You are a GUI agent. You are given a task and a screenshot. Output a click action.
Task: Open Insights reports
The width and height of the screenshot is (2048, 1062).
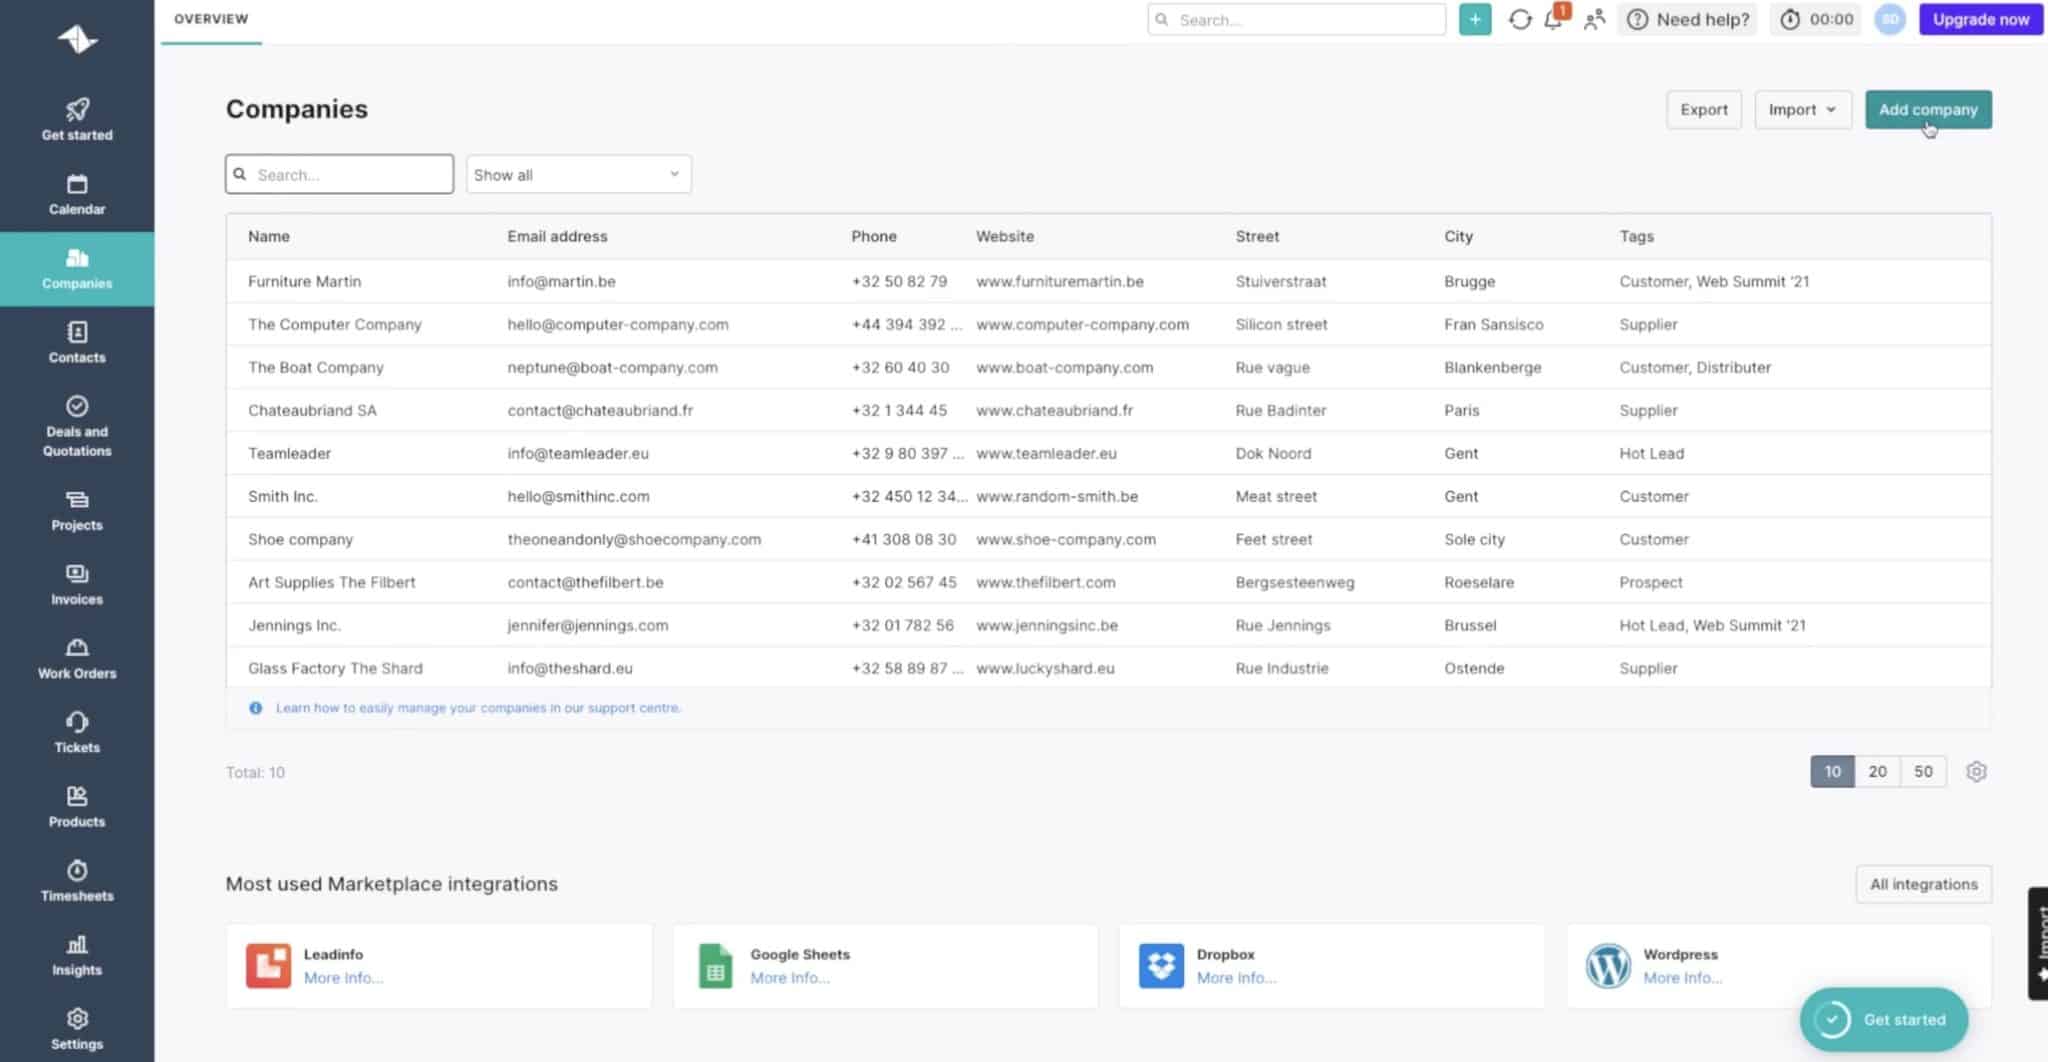(x=77, y=955)
